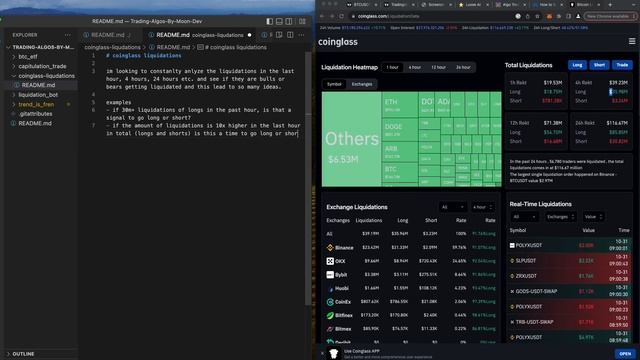
Task: Open Explorer panel more actions ellipsis
Action: coord(68,35)
